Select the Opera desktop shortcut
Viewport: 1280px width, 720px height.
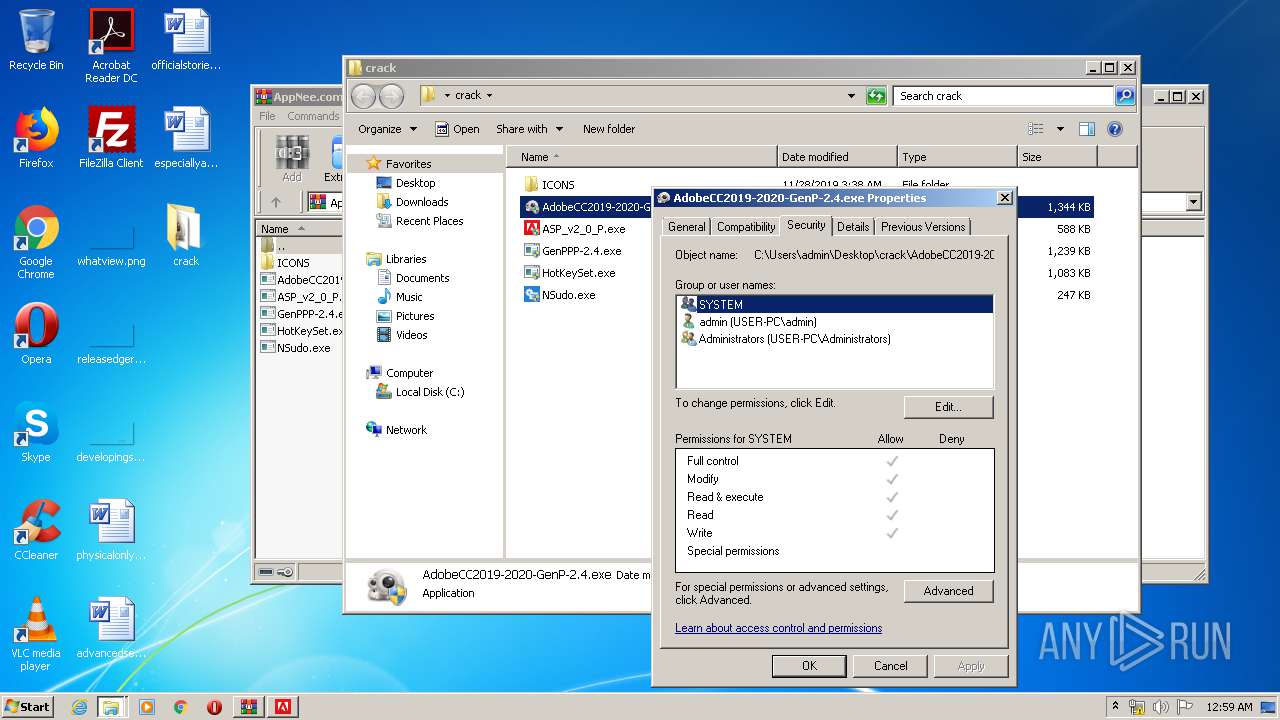tap(36, 334)
